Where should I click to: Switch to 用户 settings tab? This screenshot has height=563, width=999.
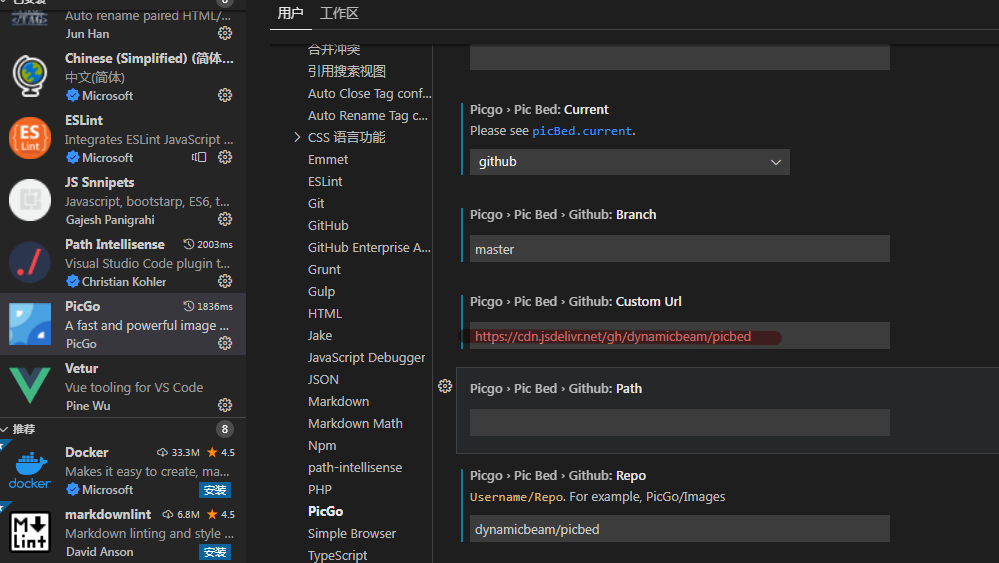tap(291, 13)
